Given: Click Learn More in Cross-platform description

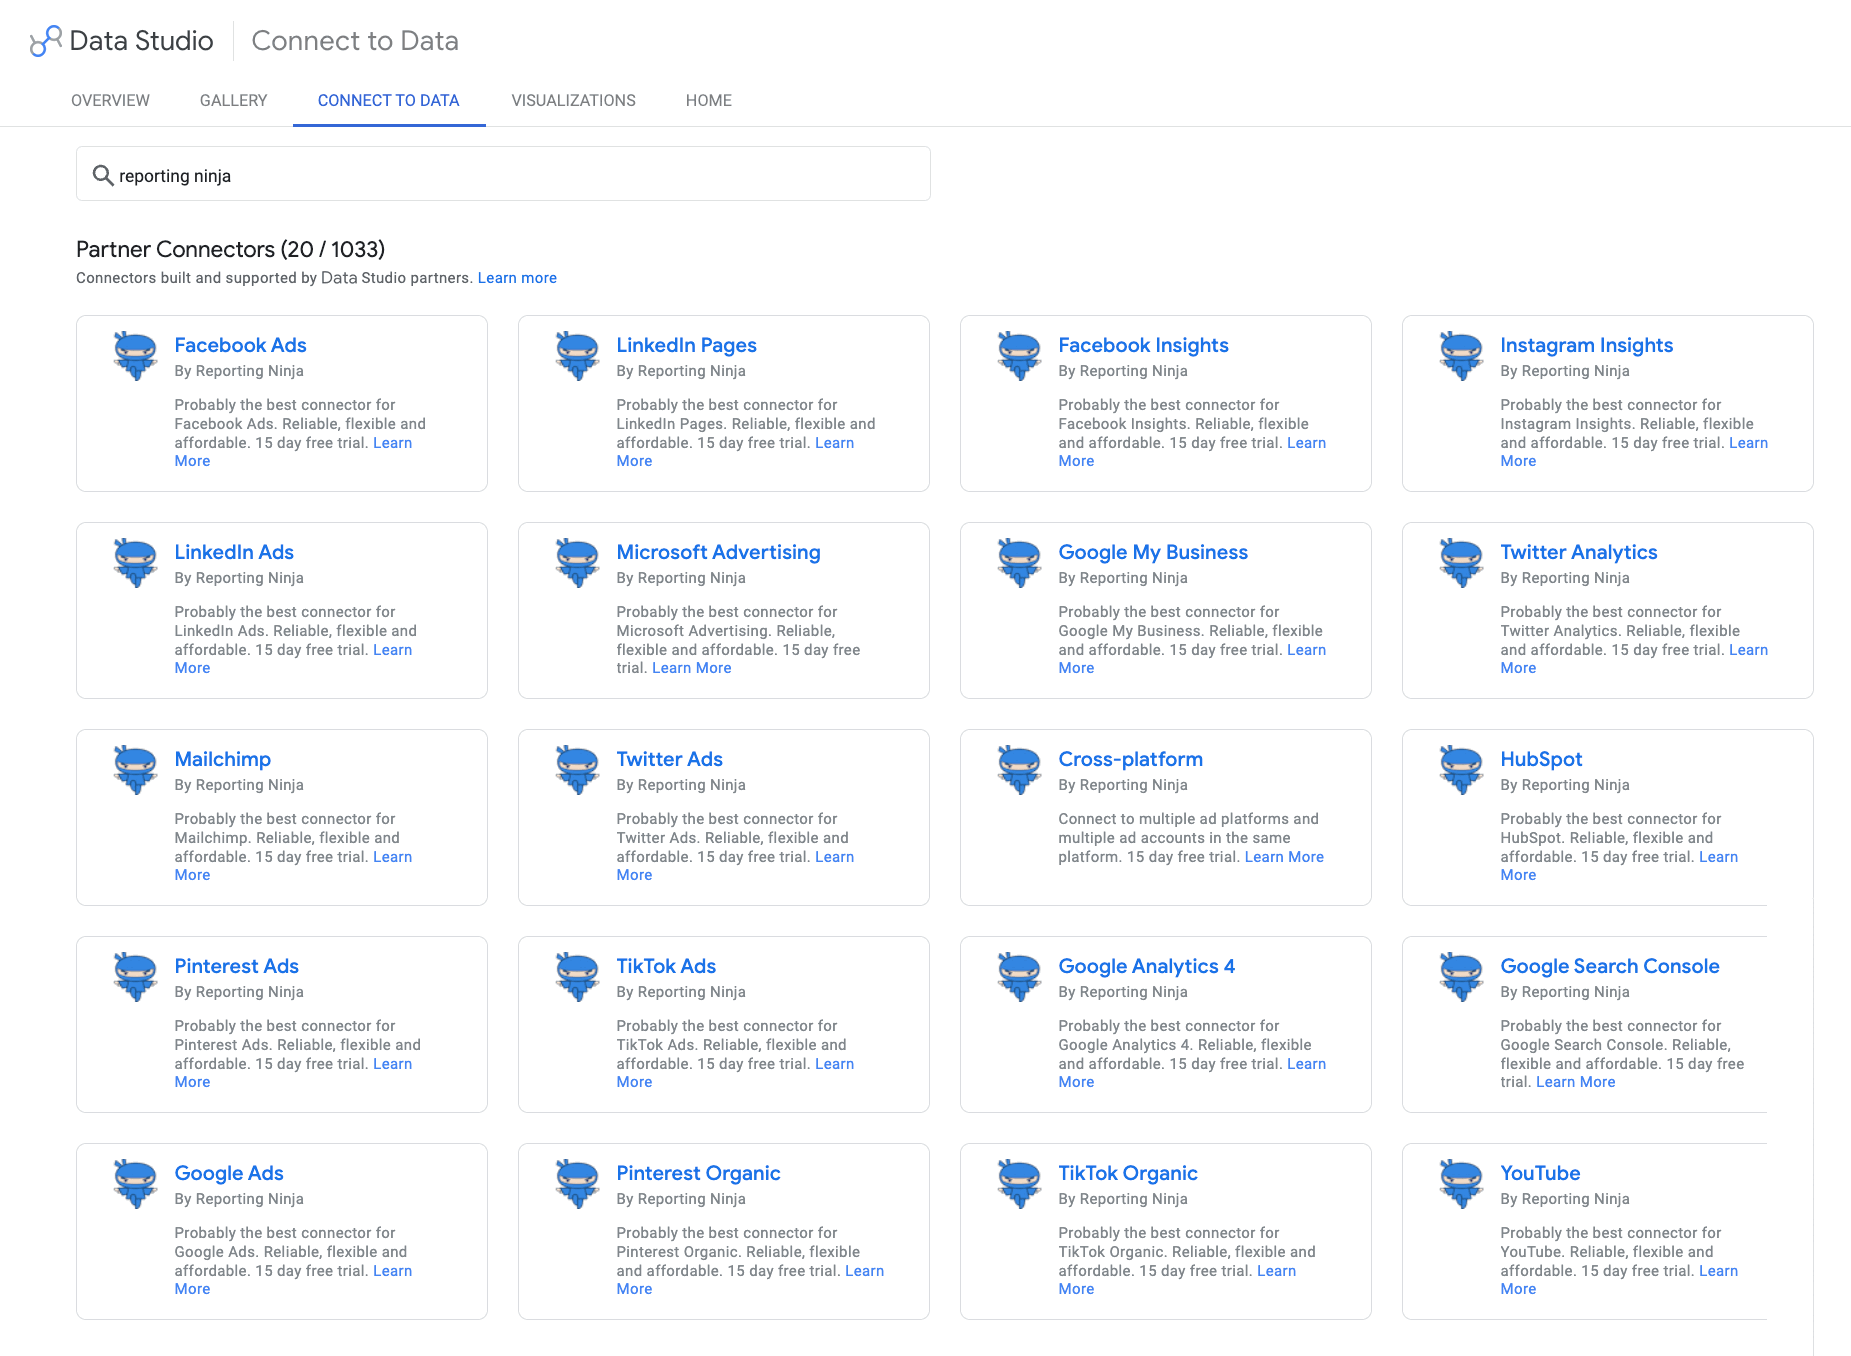Looking at the screenshot, I should pyautogui.click(x=1284, y=857).
